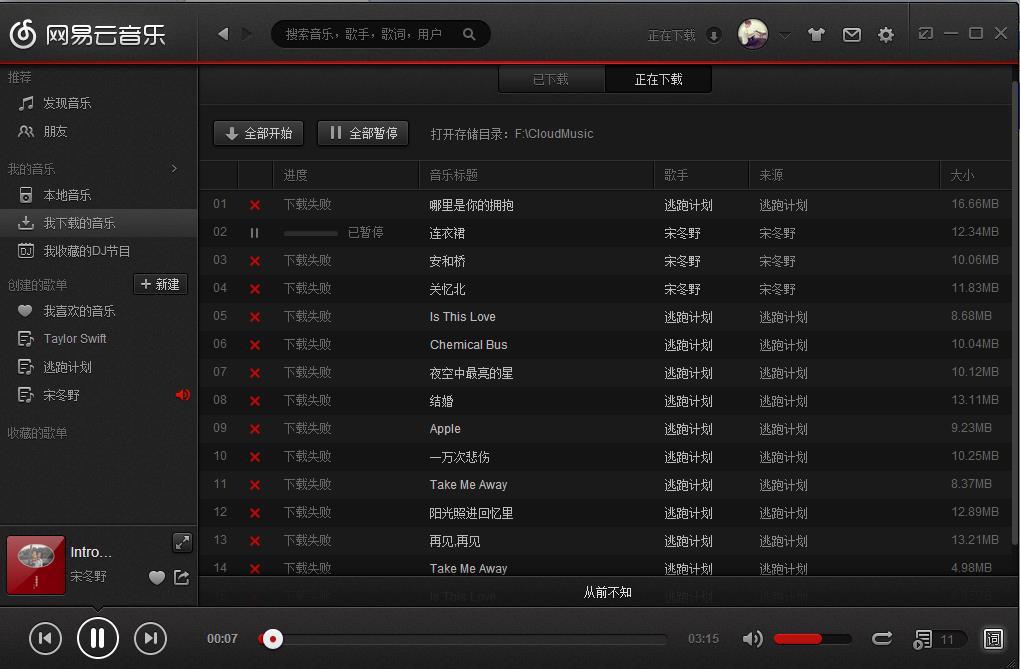The height and width of the screenshot is (669, 1020).
Task: Toggle the repeat playback mode
Action: (x=881, y=638)
